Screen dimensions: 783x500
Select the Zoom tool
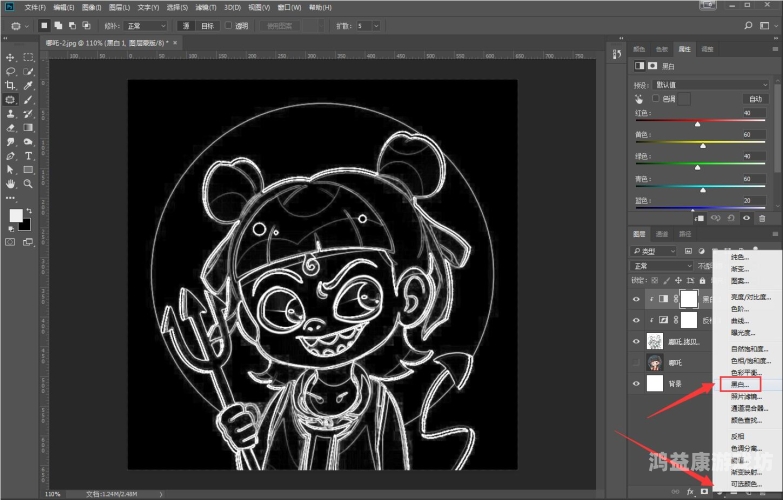point(28,184)
